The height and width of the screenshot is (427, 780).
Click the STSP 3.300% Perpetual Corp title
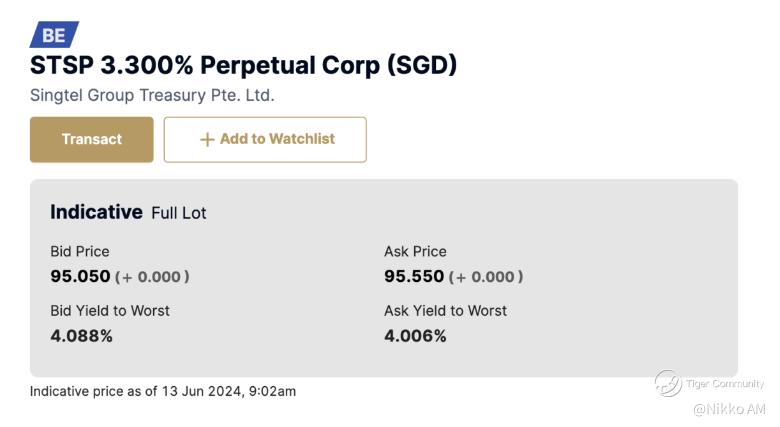(x=243, y=65)
